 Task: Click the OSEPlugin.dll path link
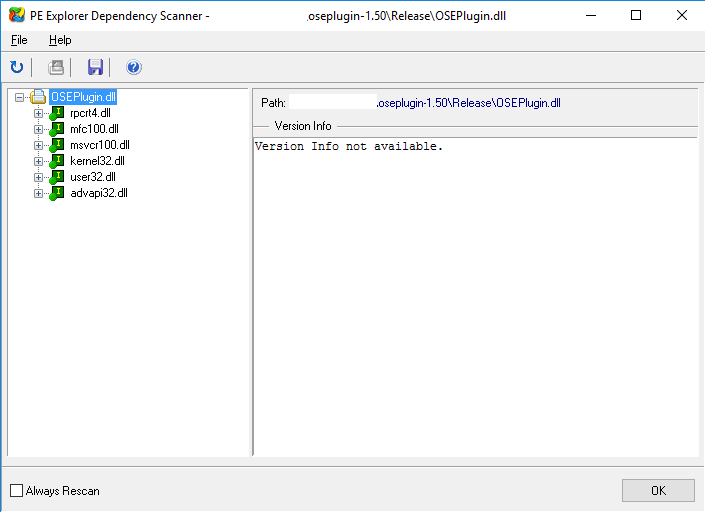click(x=469, y=103)
